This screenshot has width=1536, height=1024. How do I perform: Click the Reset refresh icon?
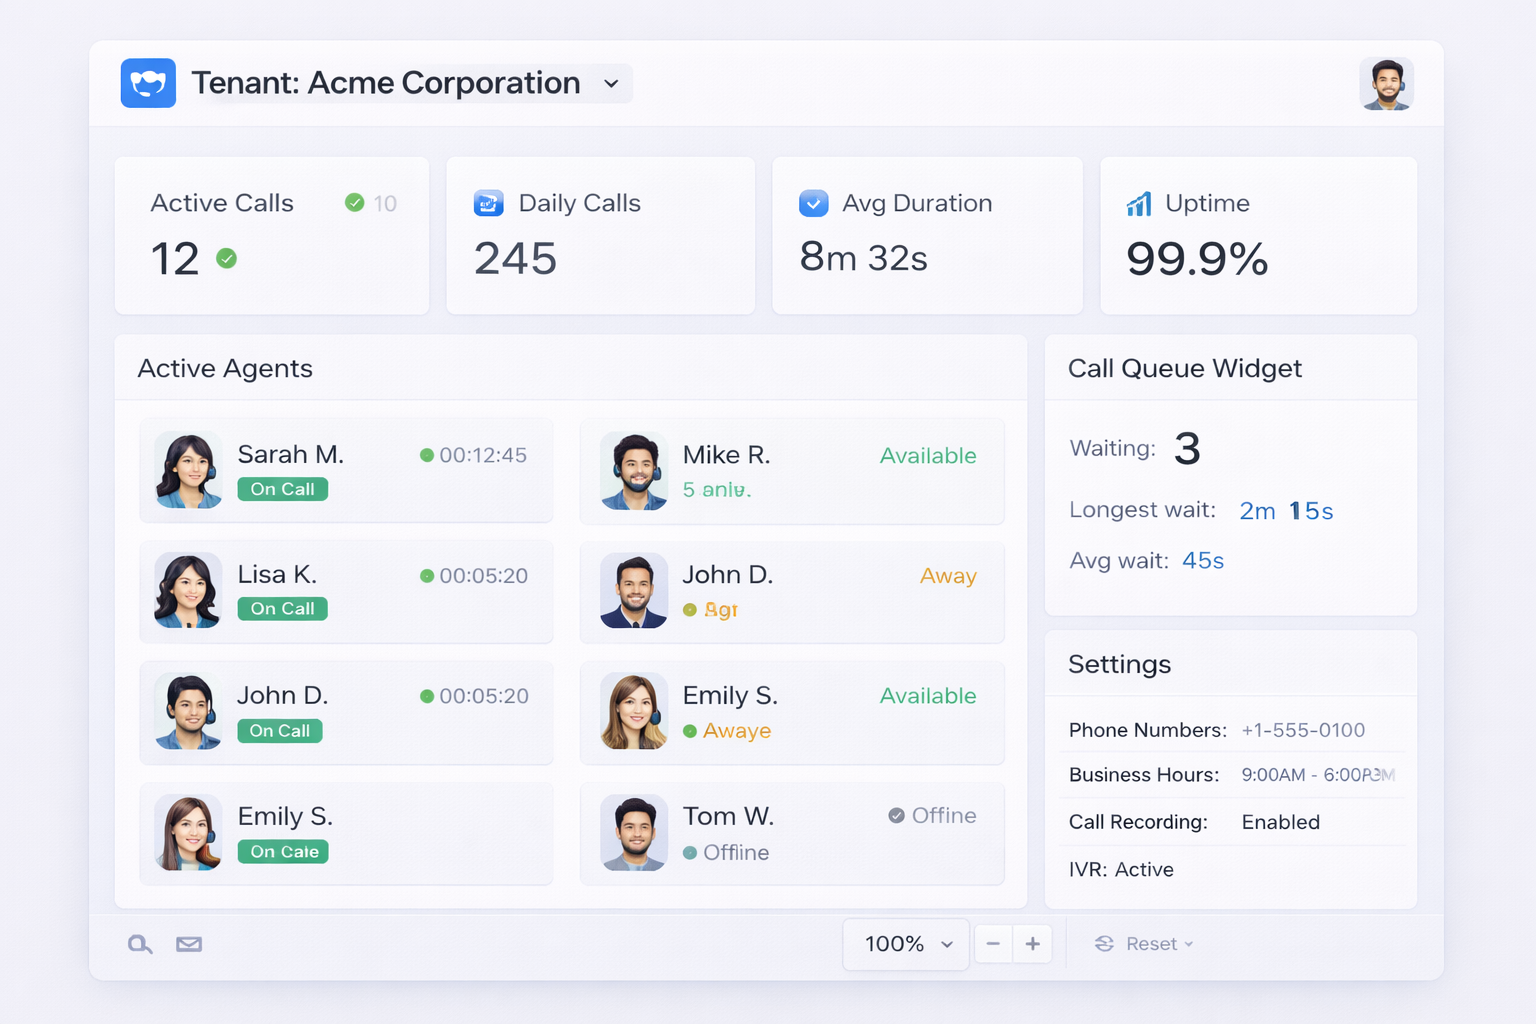(x=1106, y=943)
